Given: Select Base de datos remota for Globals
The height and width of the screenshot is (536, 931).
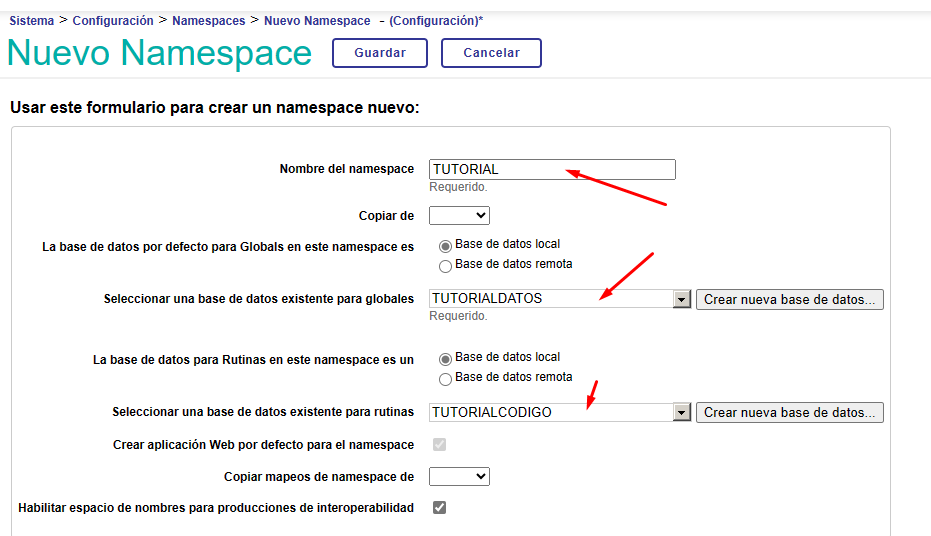Looking at the screenshot, I should pyautogui.click(x=446, y=266).
